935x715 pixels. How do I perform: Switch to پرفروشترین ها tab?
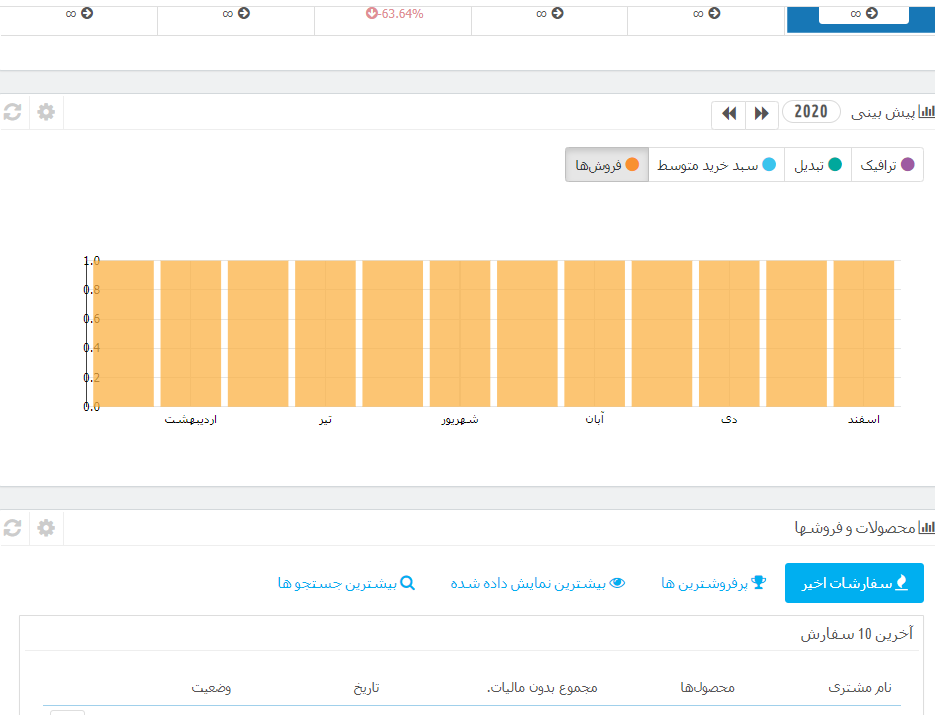[714, 583]
